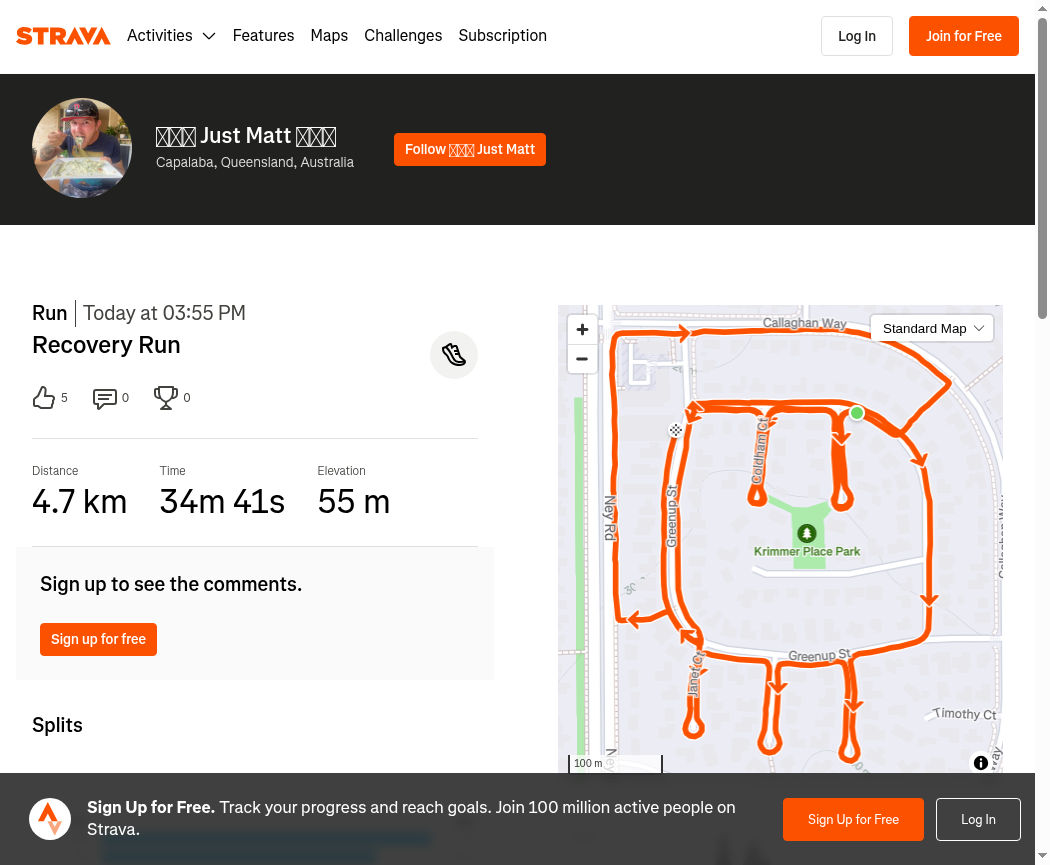This screenshot has width=1050, height=865.
Task: Click Follow Just Matt button
Action: pyautogui.click(x=469, y=149)
